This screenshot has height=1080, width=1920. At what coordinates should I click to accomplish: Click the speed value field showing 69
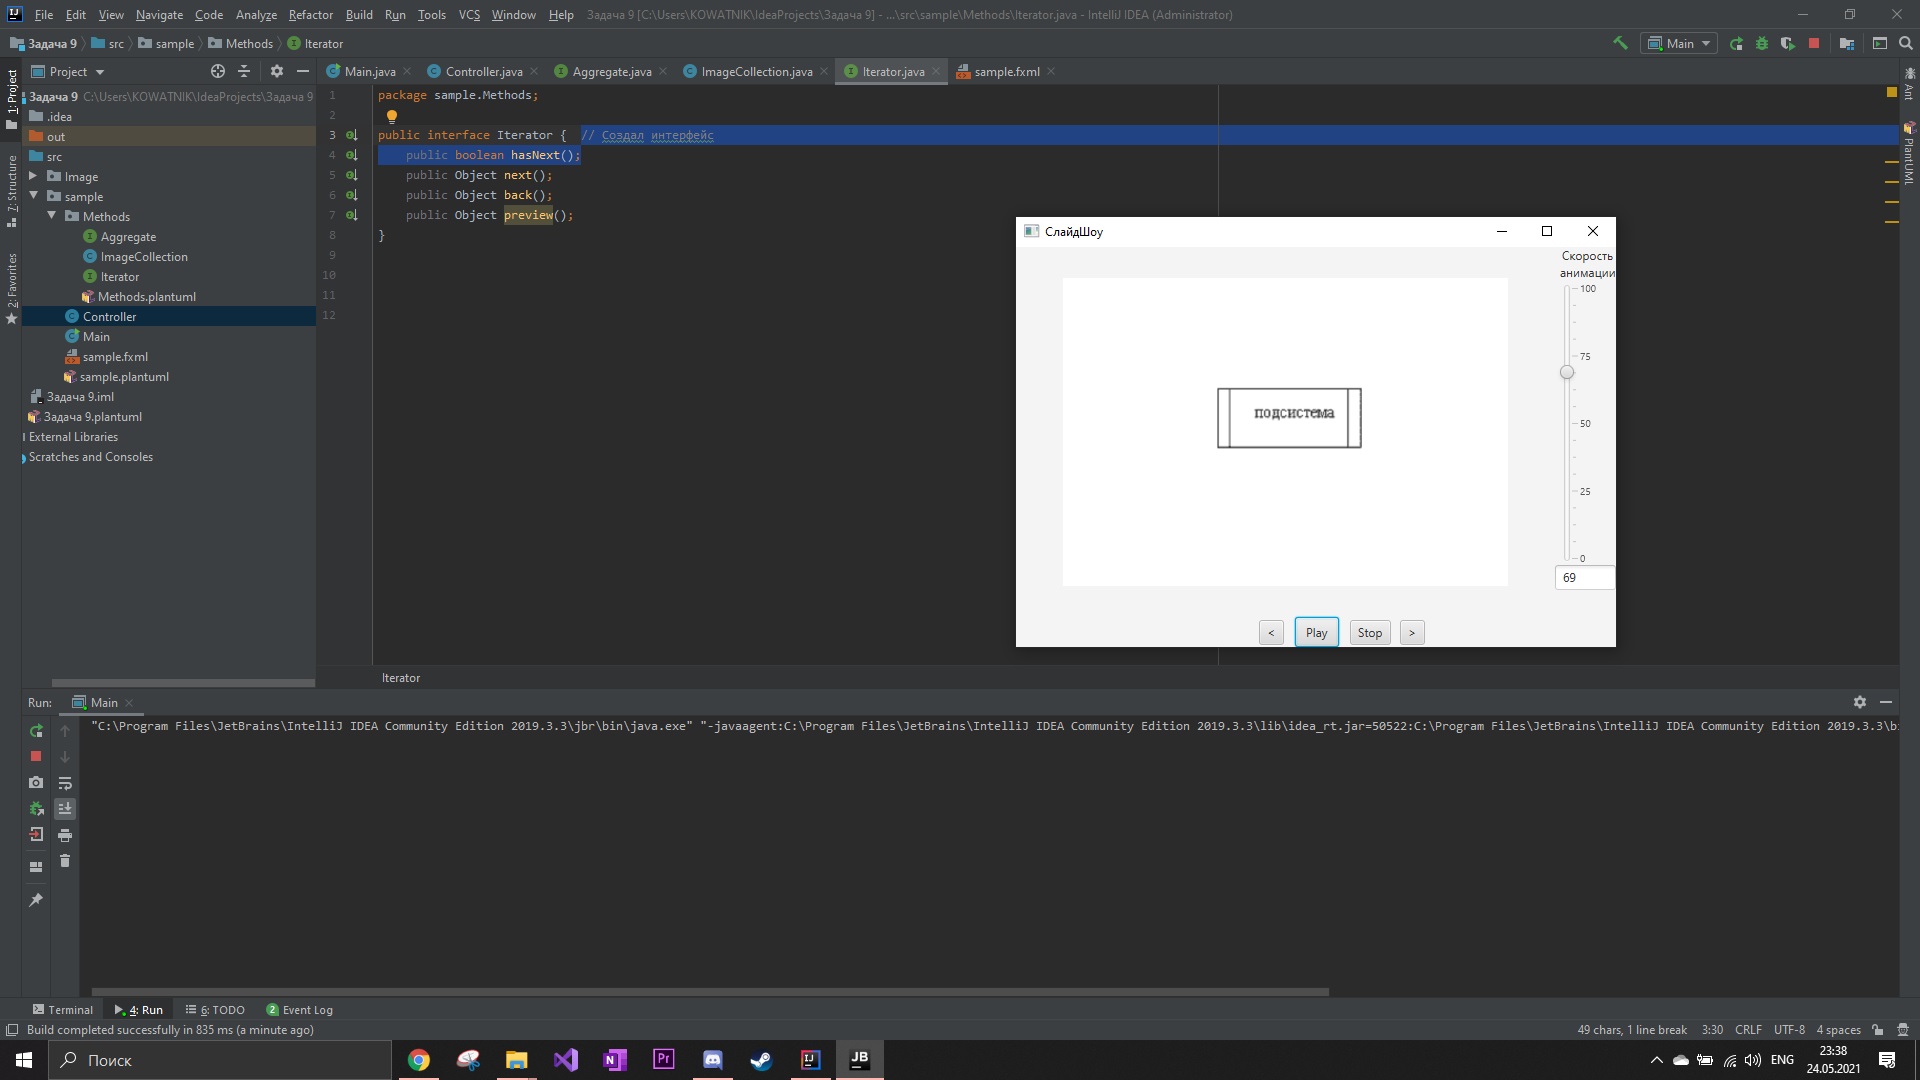coord(1583,578)
